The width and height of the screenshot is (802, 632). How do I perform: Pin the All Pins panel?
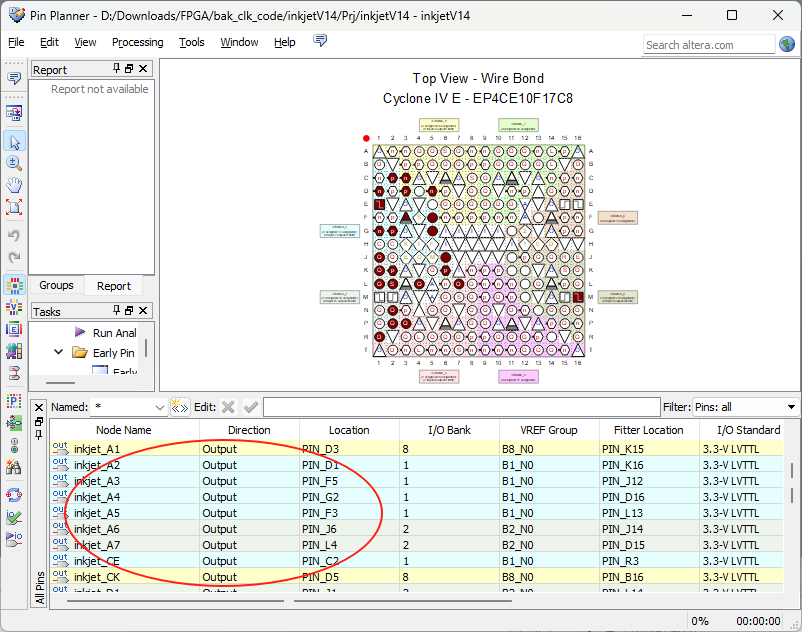(39, 435)
